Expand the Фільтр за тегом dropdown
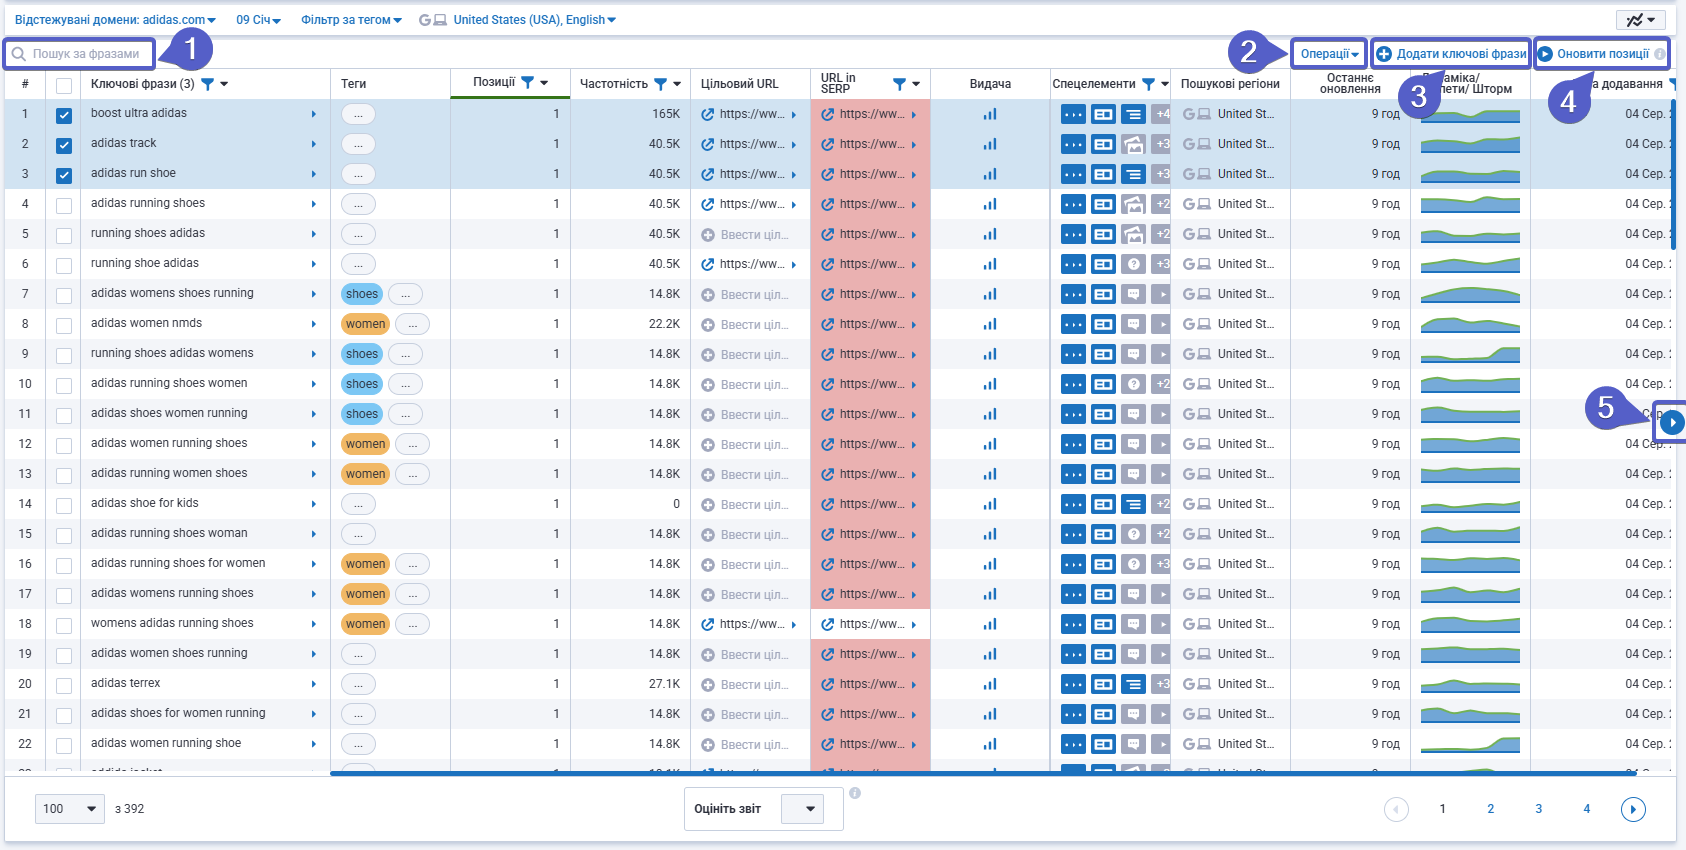 pyautogui.click(x=351, y=20)
